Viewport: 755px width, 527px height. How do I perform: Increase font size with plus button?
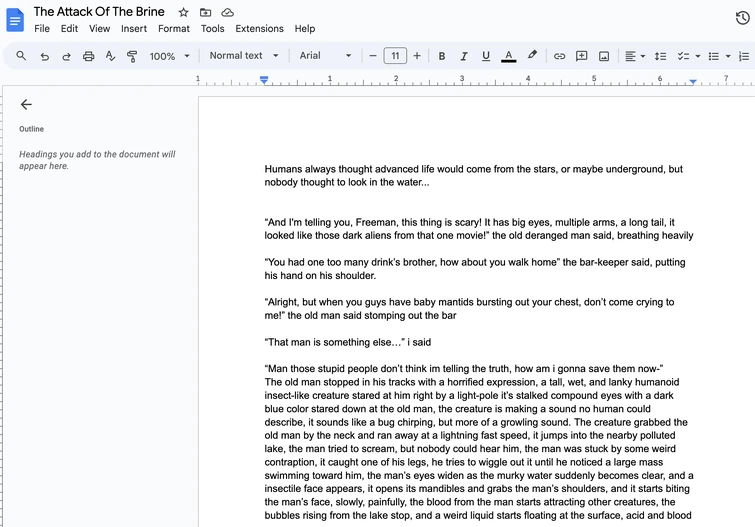pyautogui.click(x=417, y=56)
